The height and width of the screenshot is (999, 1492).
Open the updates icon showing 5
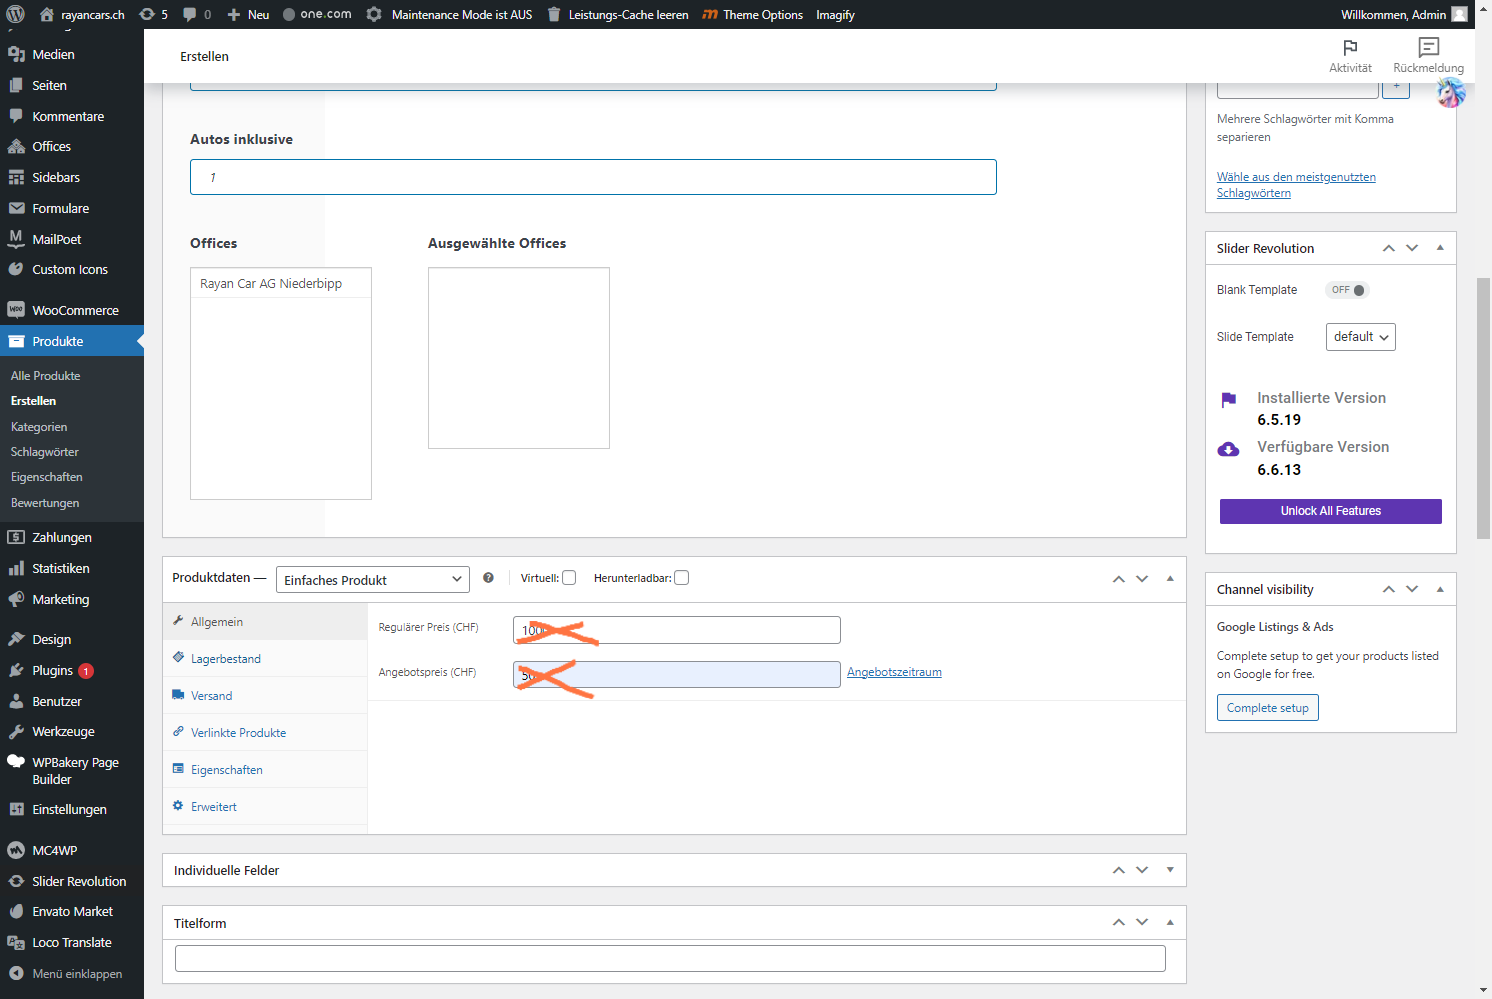coord(153,14)
